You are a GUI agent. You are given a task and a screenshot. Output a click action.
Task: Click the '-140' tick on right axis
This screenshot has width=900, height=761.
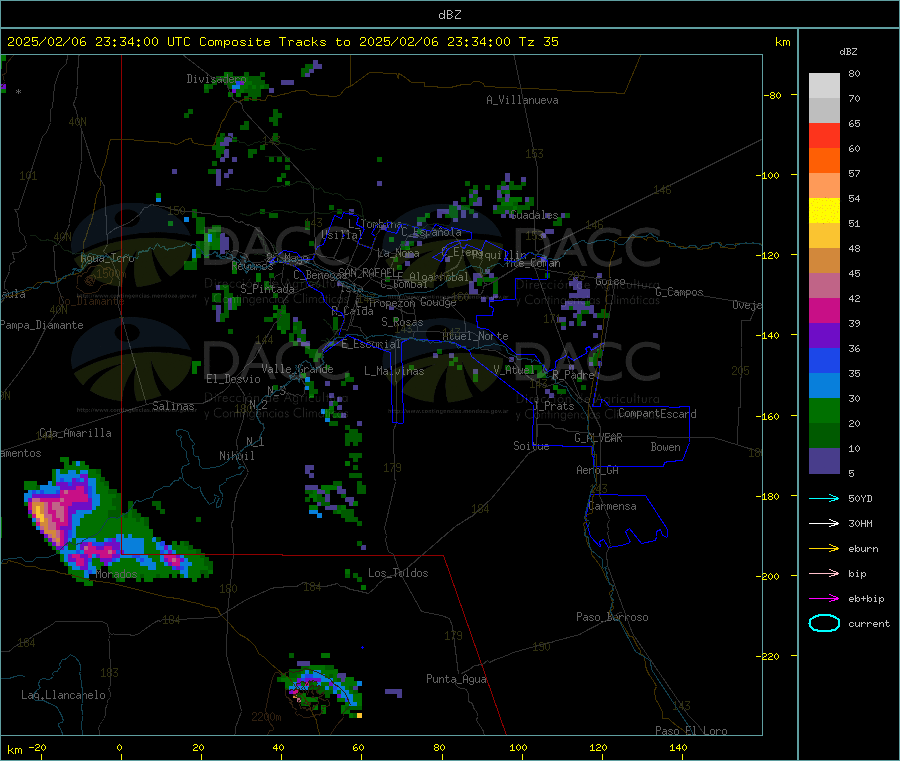tap(770, 335)
